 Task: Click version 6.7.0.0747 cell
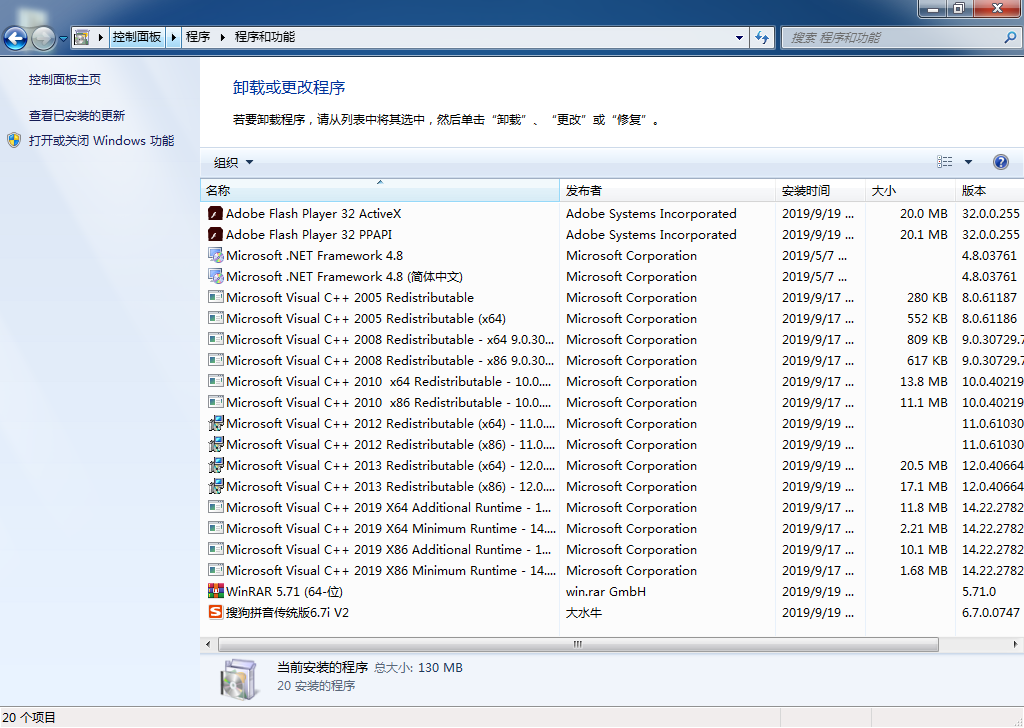click(x=991, y=612)
